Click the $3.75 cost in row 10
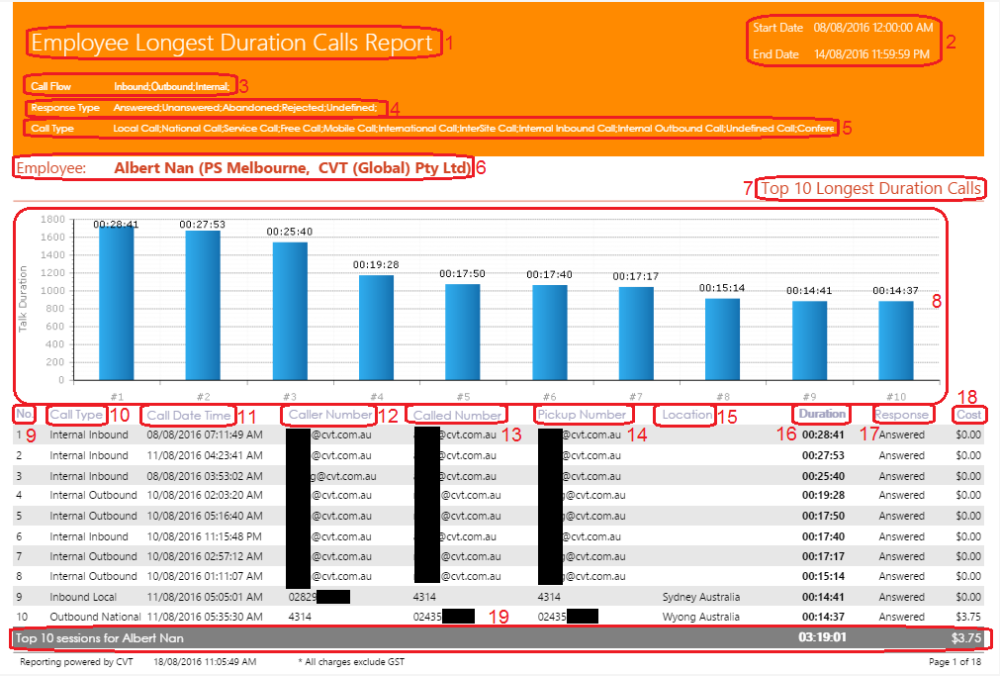Viewport: 1000px width, 676px height. [x=968, y=617]
